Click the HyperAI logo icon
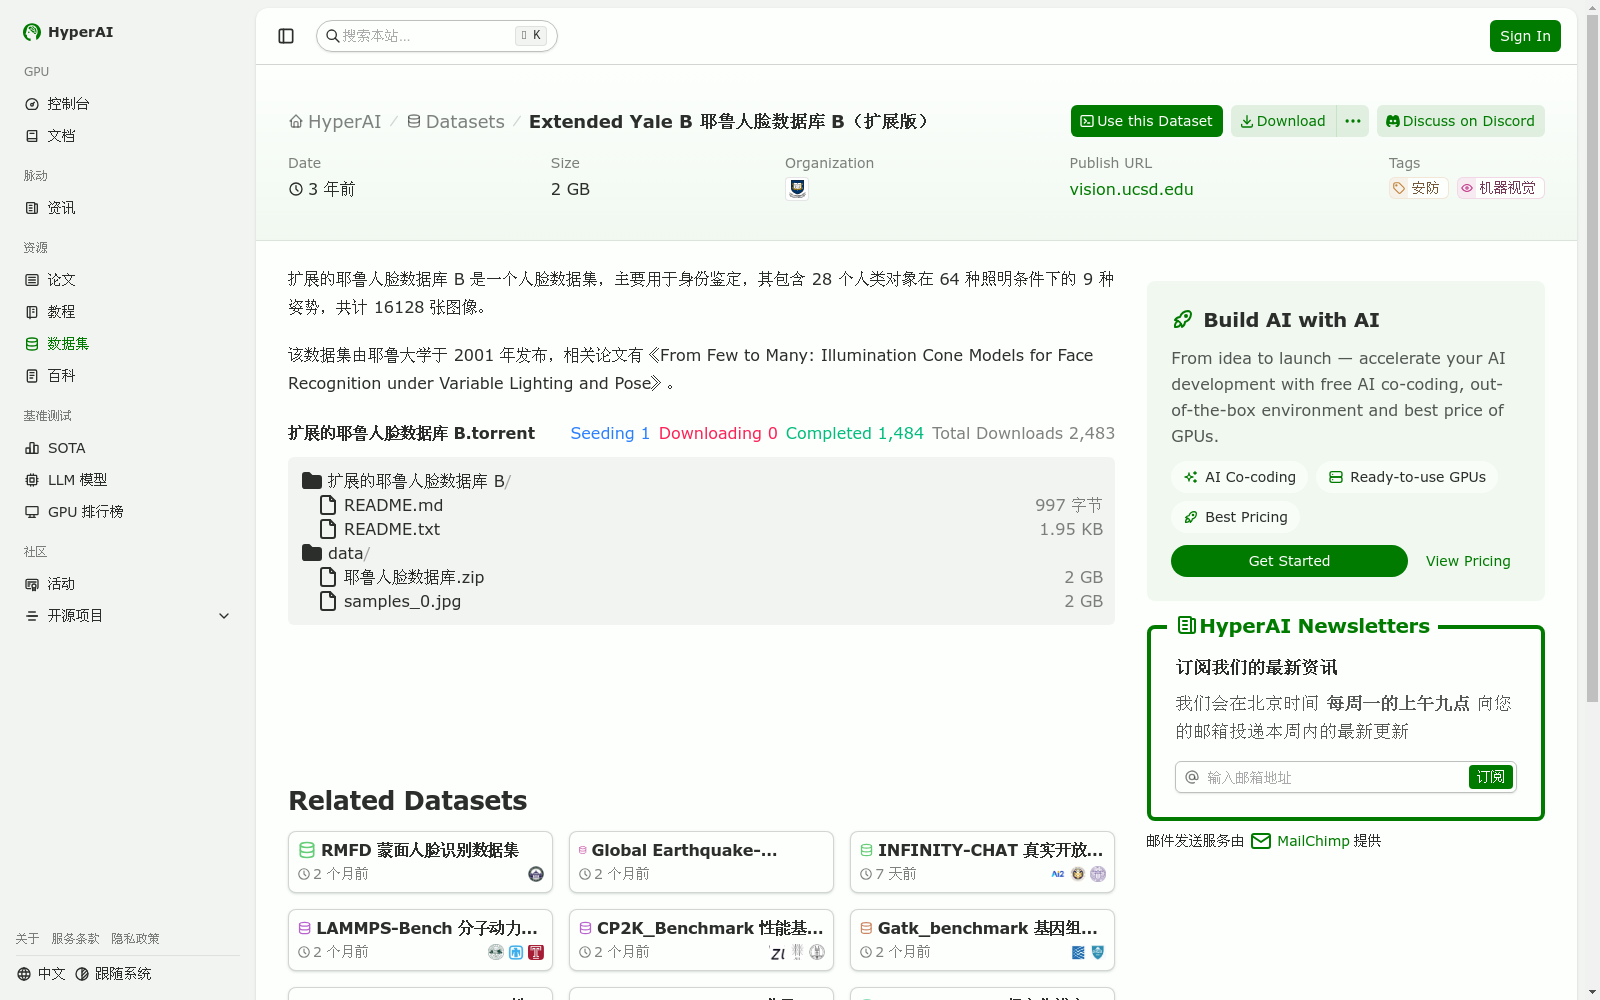 (x=32, y=32)
